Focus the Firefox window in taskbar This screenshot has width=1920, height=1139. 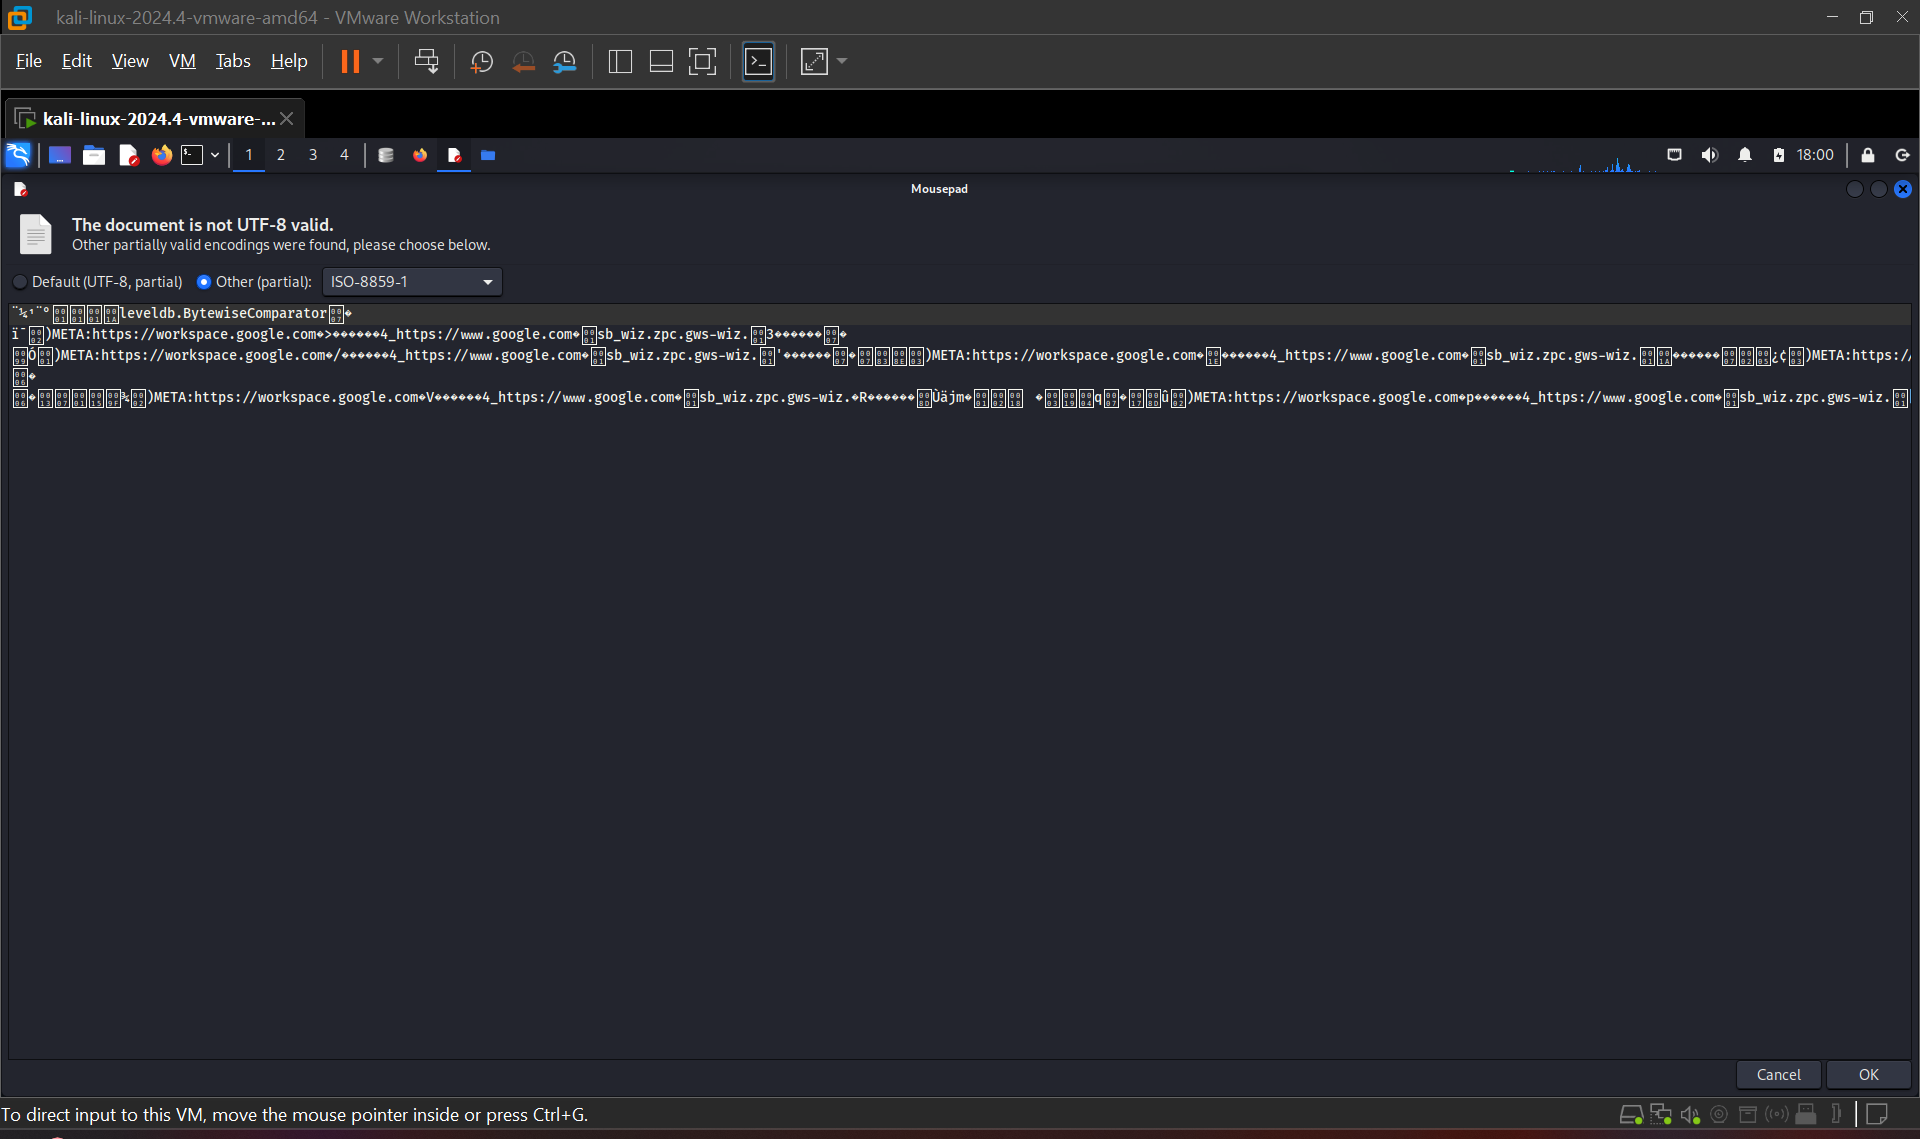point(420,155)
